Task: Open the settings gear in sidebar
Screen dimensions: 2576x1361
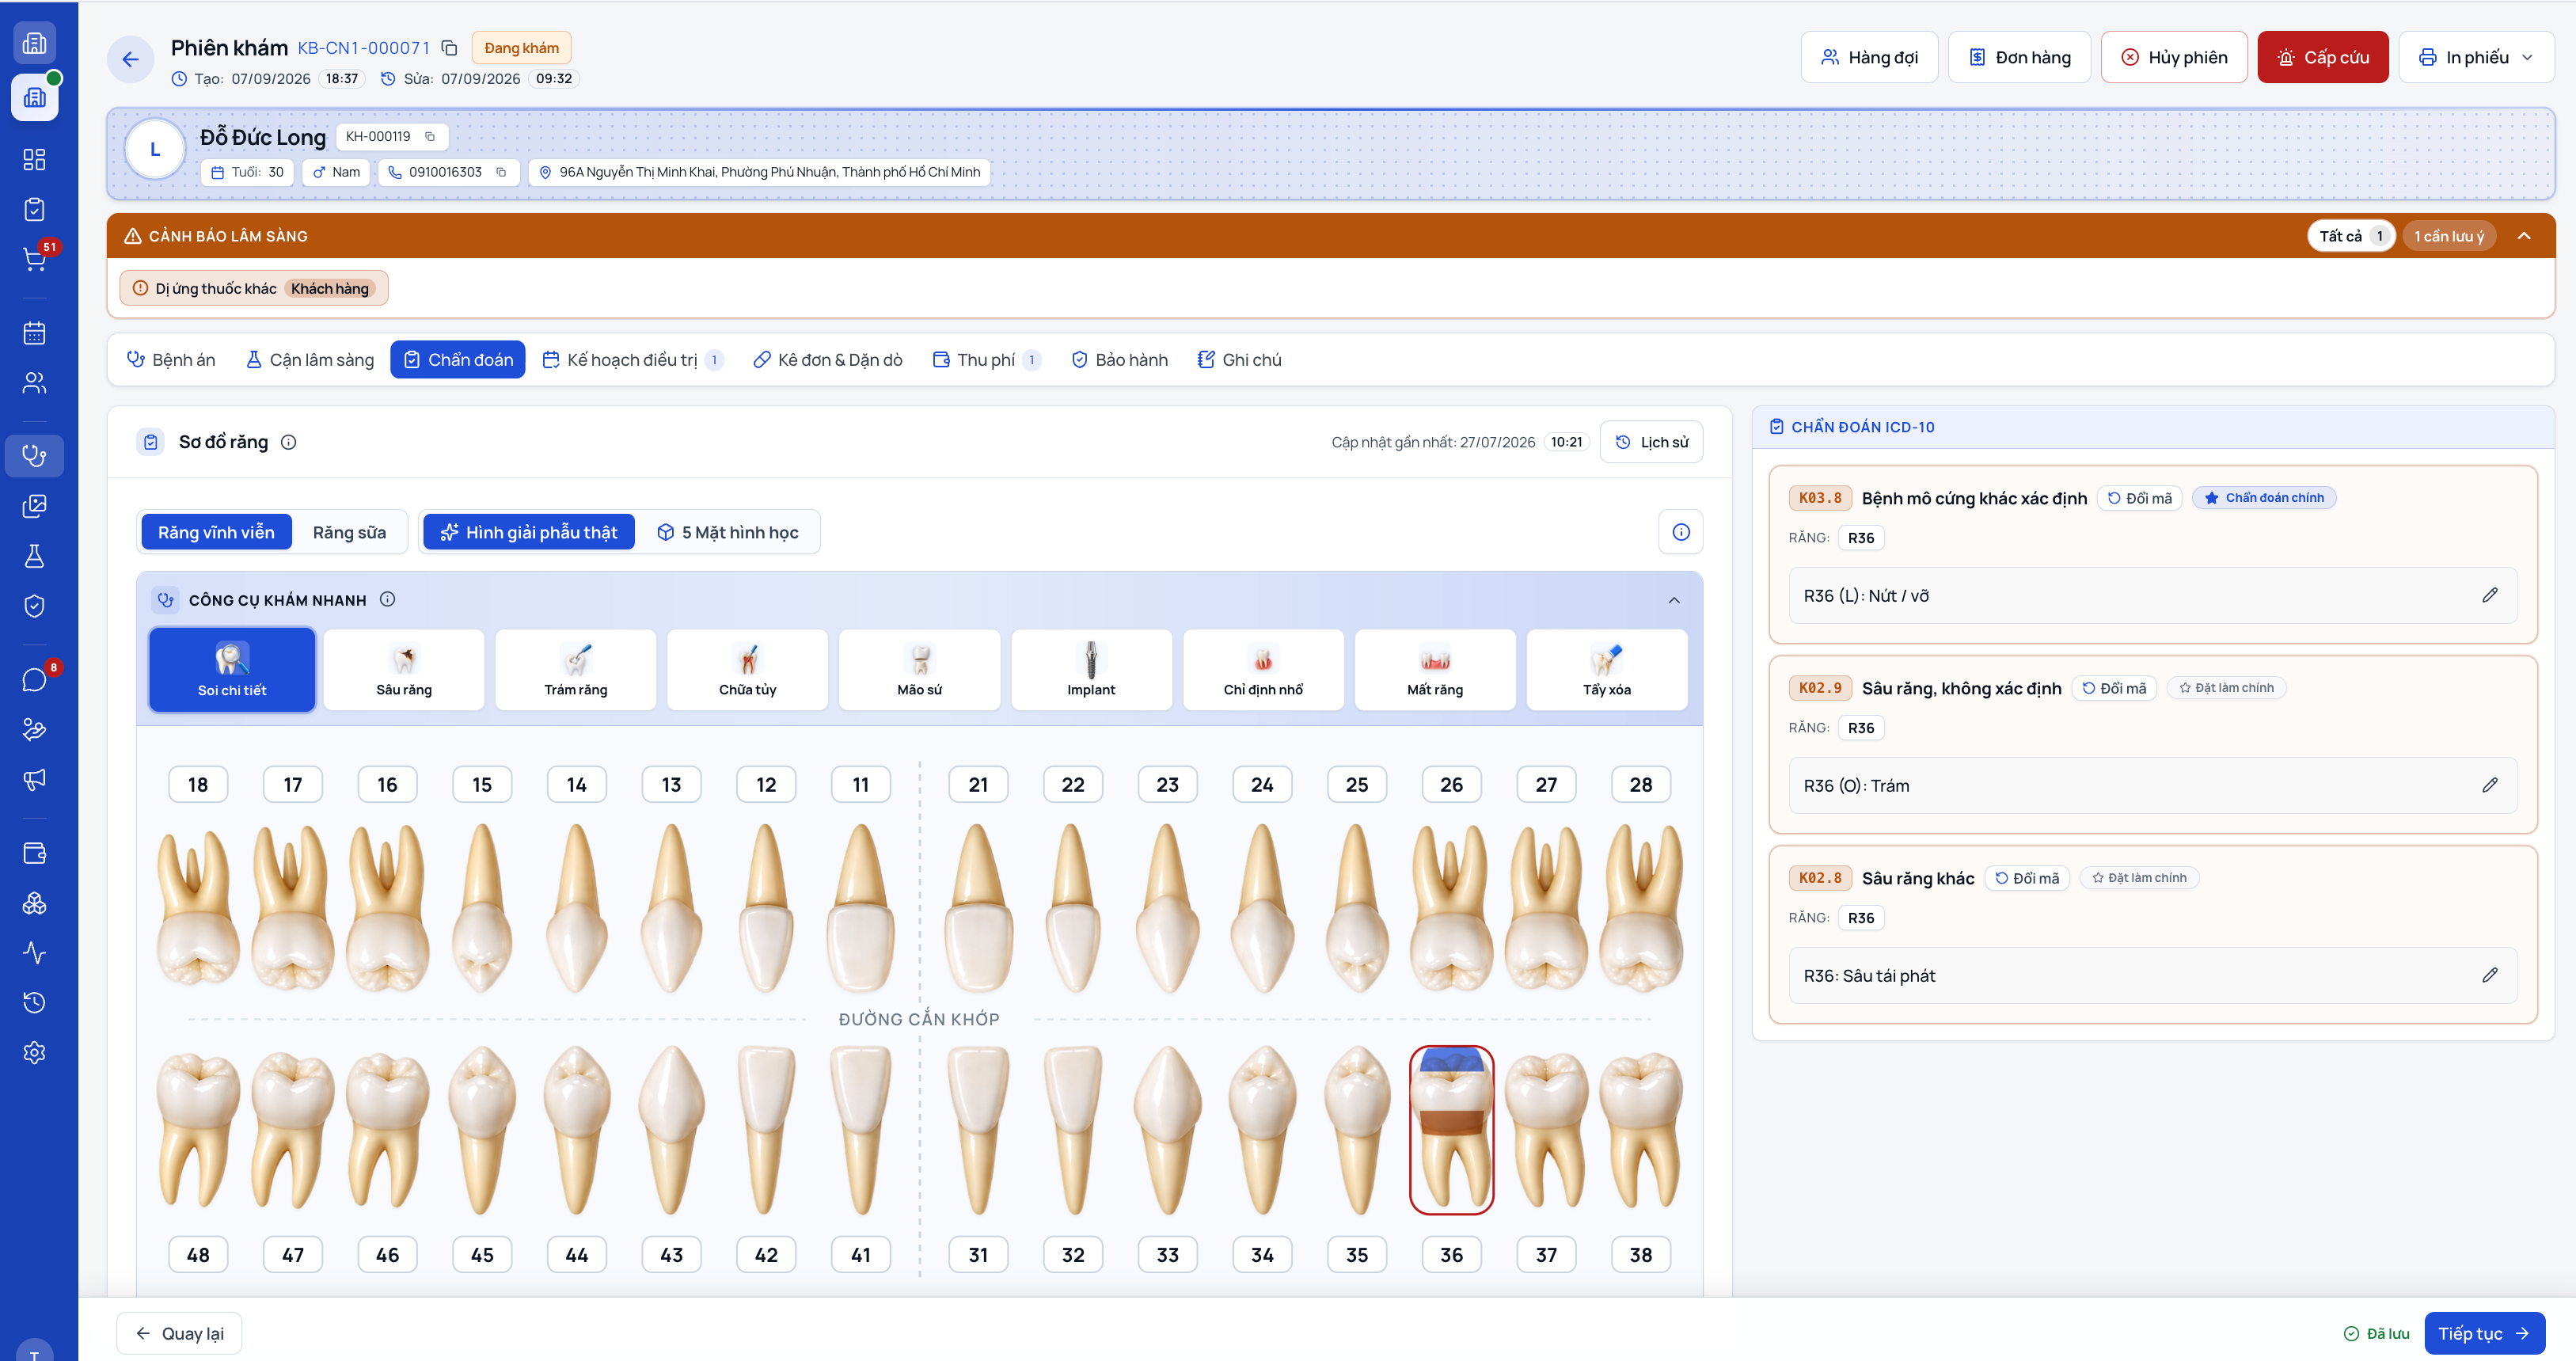Action: tap(35, 1052)
